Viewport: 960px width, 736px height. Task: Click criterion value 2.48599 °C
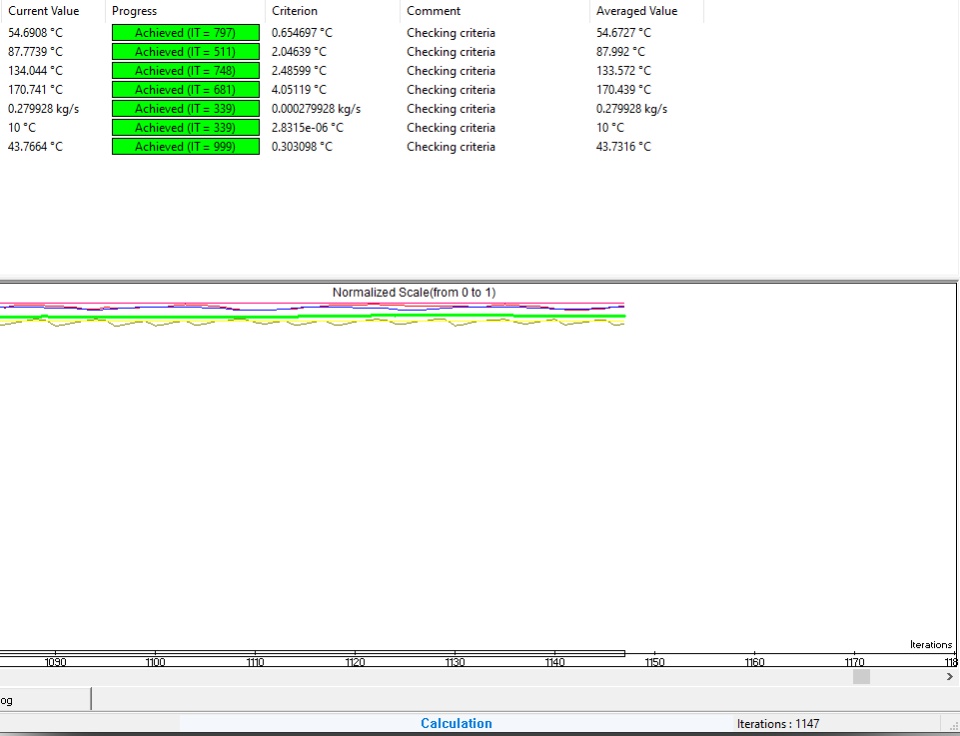point(299,70)
